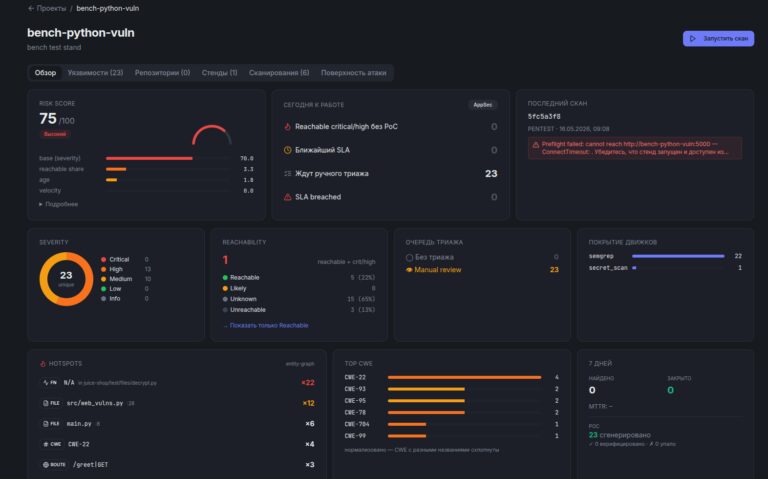Open the Поверхность атаки tab
Screen dimensions: 768x479
354,72
